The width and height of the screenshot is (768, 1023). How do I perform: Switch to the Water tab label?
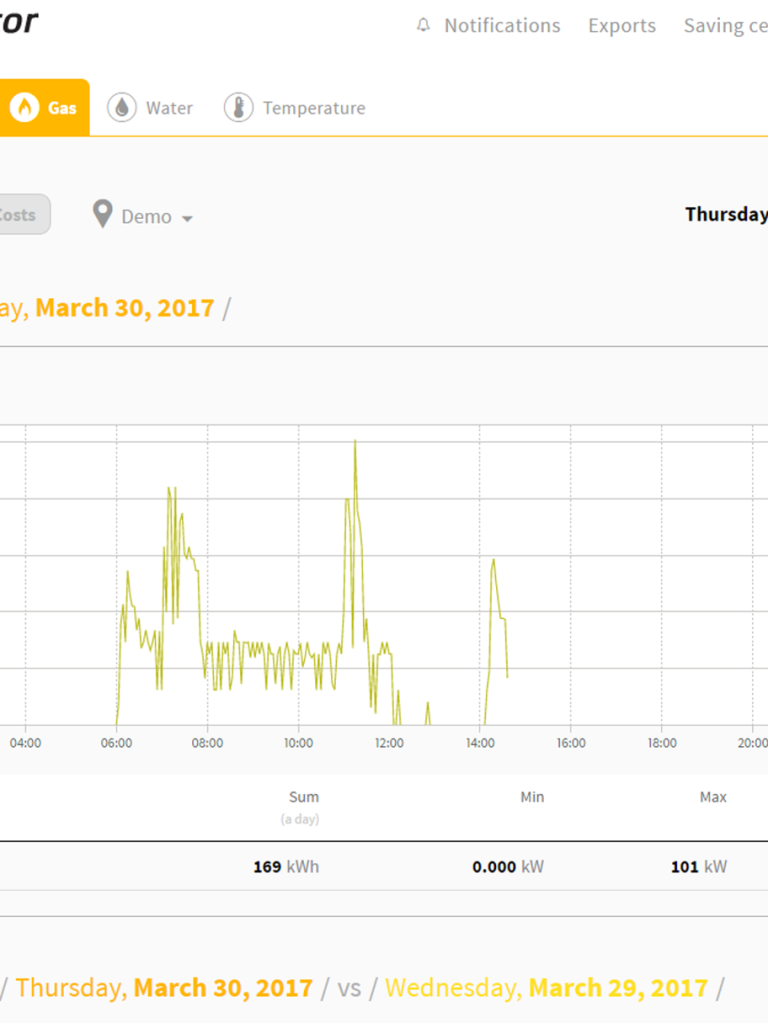[169, 108]
